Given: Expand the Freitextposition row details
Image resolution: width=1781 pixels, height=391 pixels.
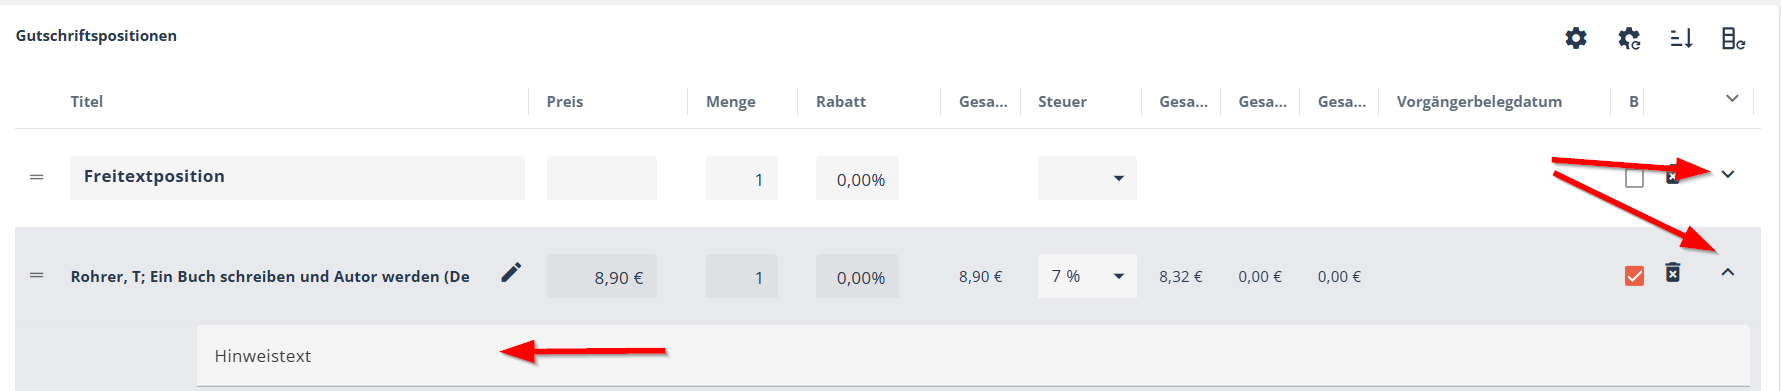Looking at the screenshot, I should (x=1728, y=174).
